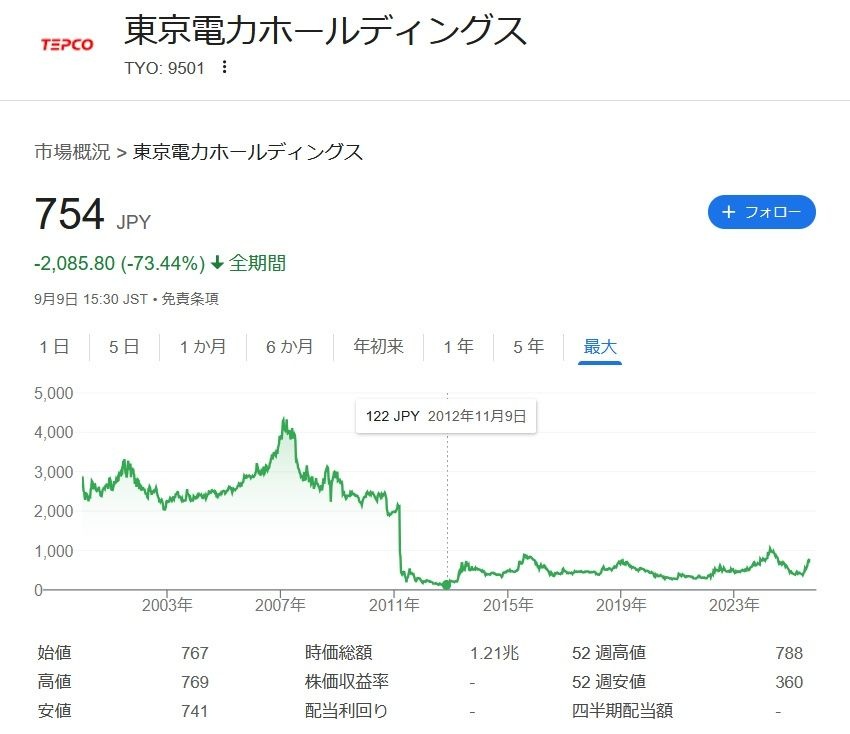
Task: Click the 東京電力ホールディングス breadcrumb text
Action: [x=248, y=152]
